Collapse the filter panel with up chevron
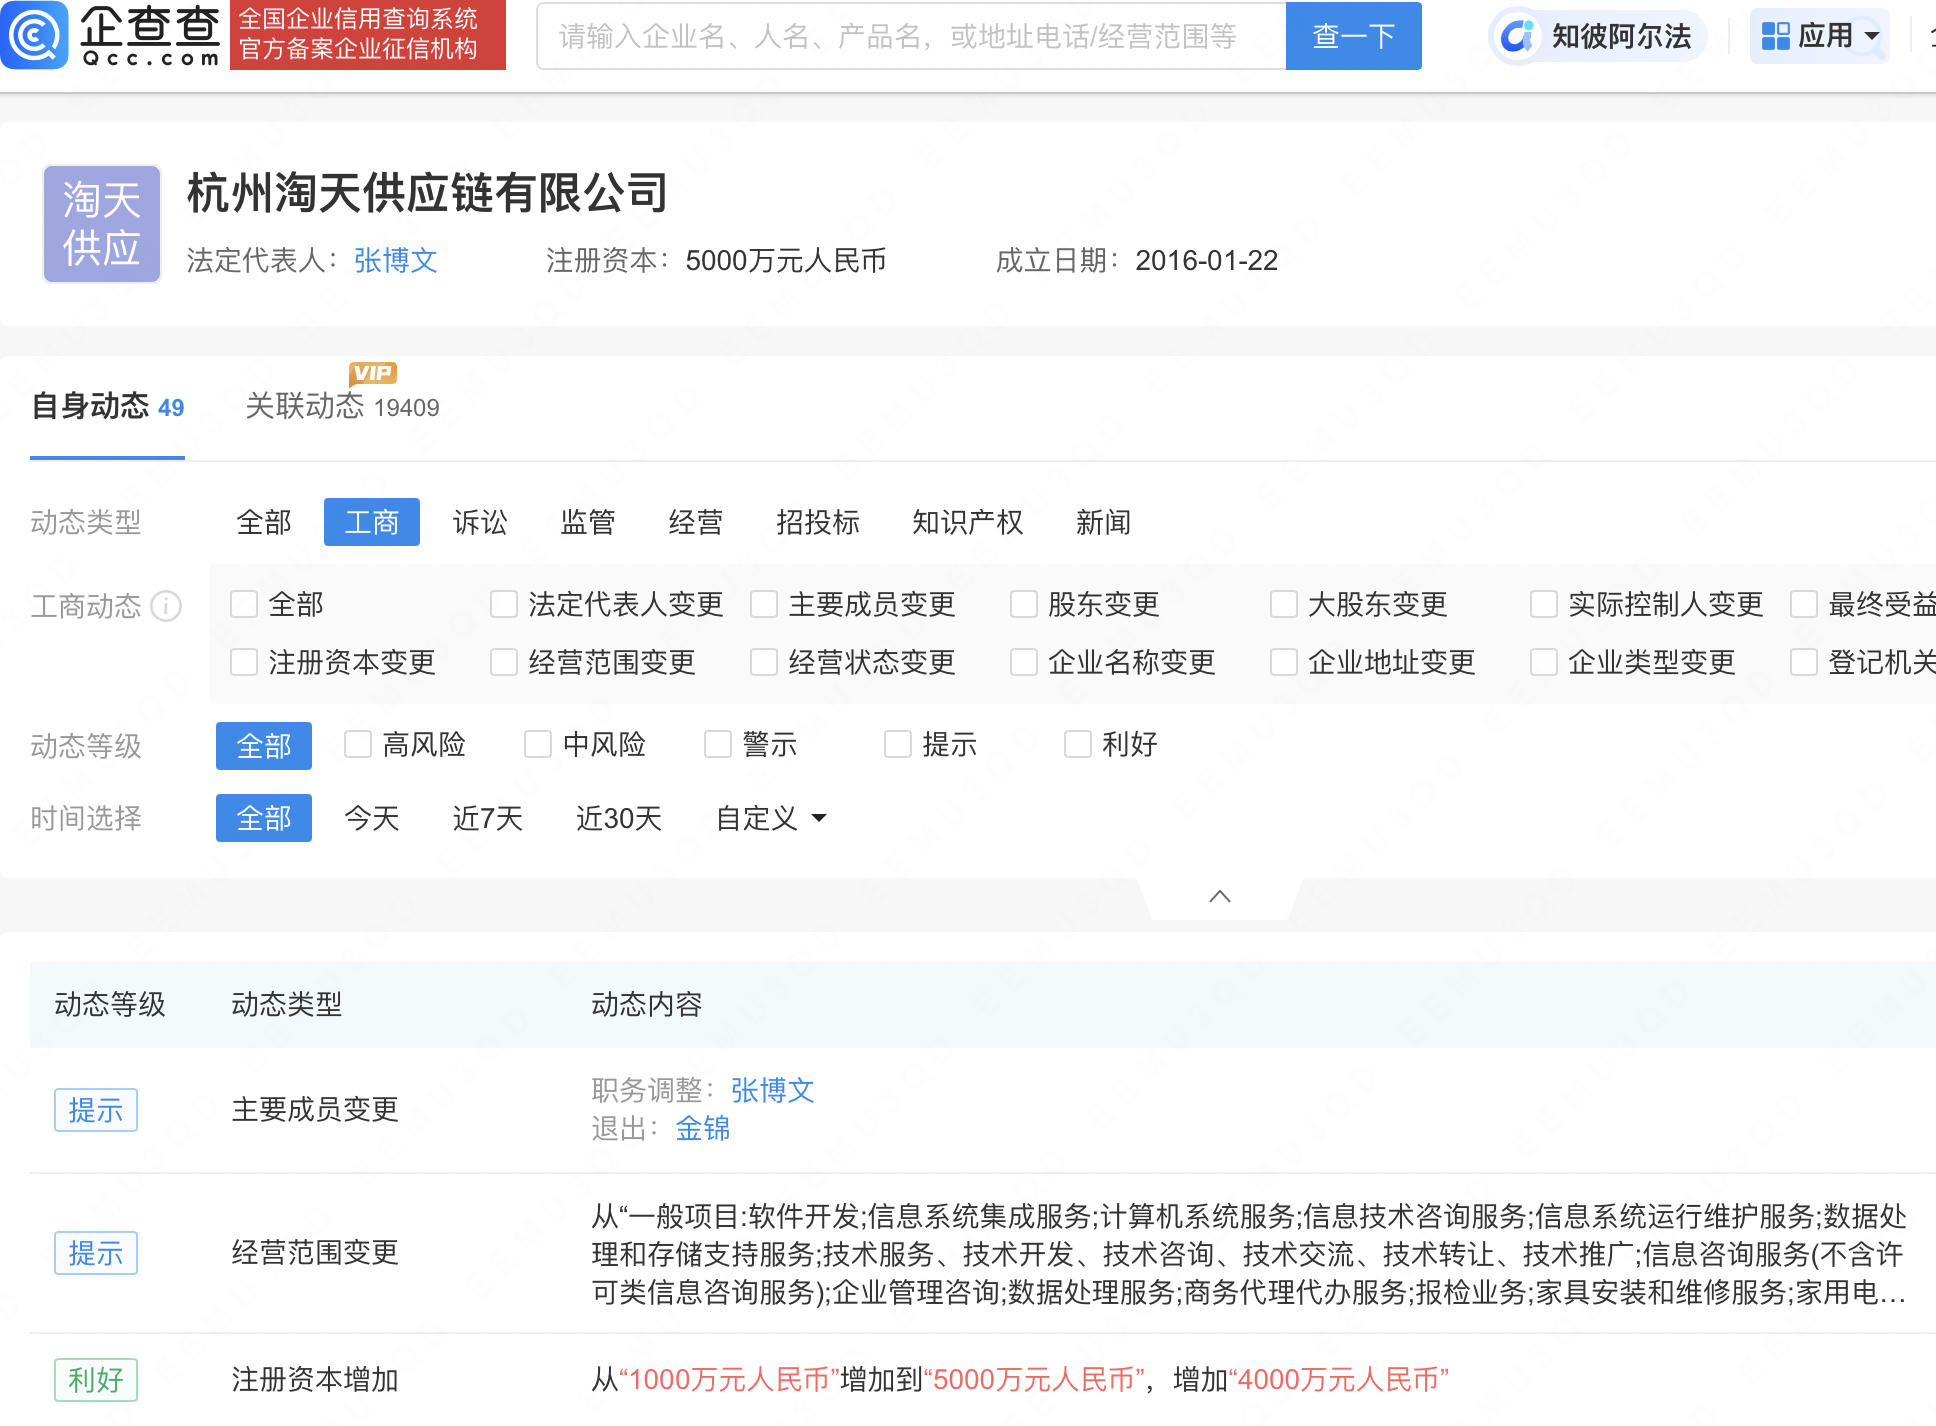 point(1219,896)
